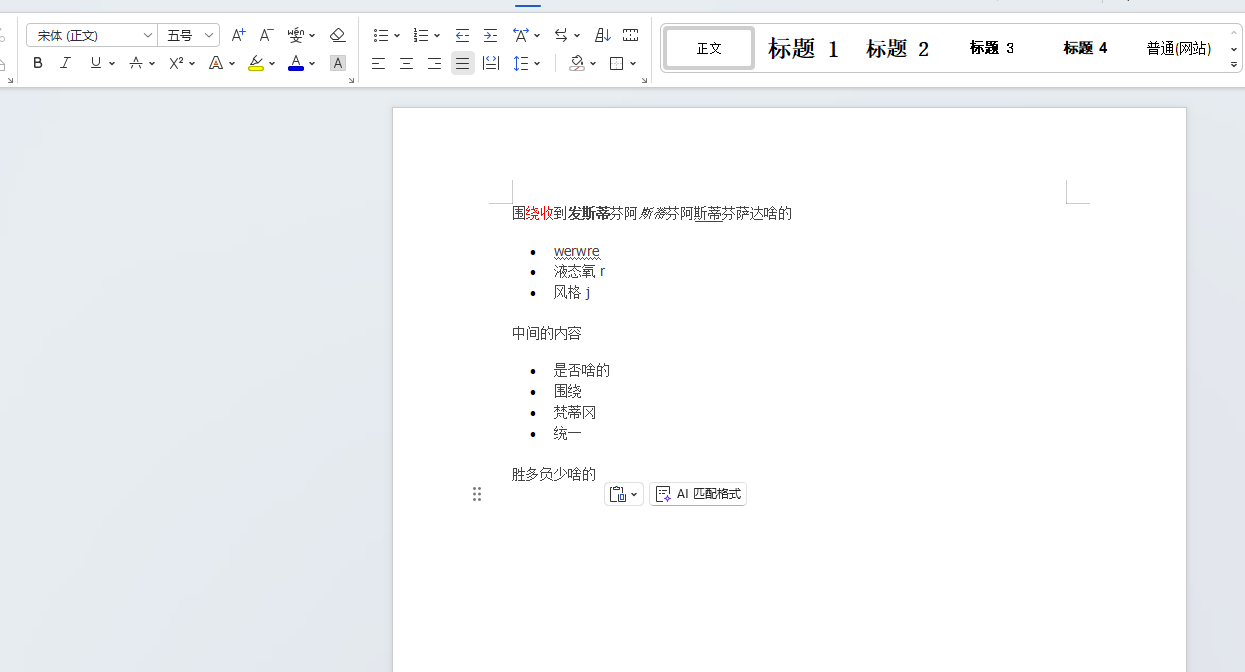Viewport: 1245px width, 672px height.
Task: Apply superscript X² formatting
Action: tap(176, 63)
